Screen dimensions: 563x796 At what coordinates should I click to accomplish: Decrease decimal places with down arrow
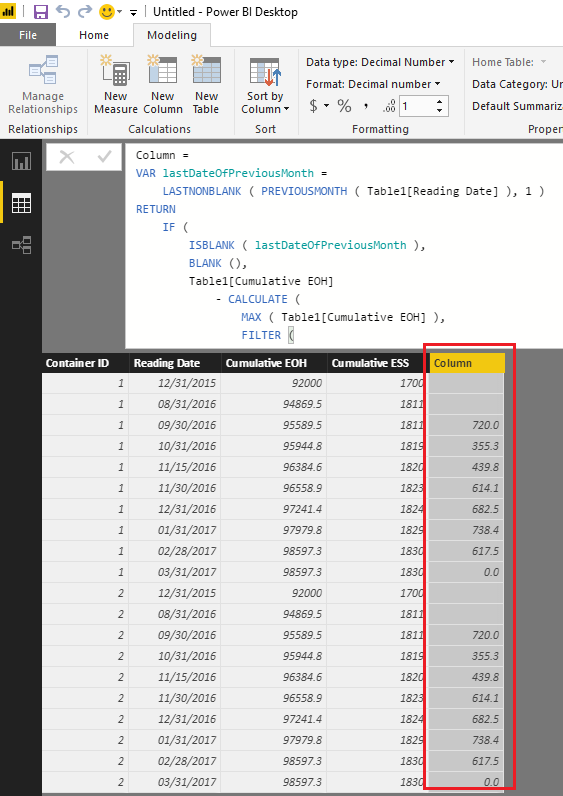(x=440, y=111)
